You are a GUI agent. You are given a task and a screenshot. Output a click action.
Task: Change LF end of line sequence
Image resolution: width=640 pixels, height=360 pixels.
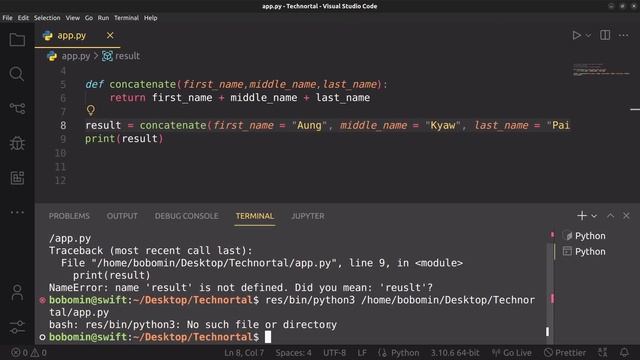pos(362,353)
